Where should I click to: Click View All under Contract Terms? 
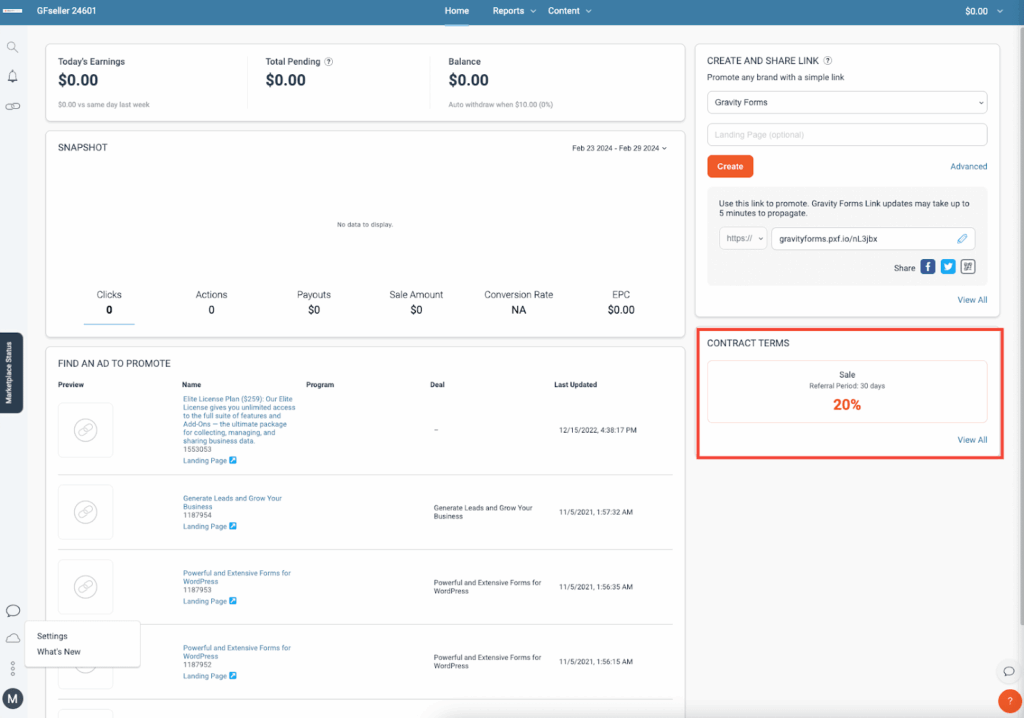click(x=972, y=440)
